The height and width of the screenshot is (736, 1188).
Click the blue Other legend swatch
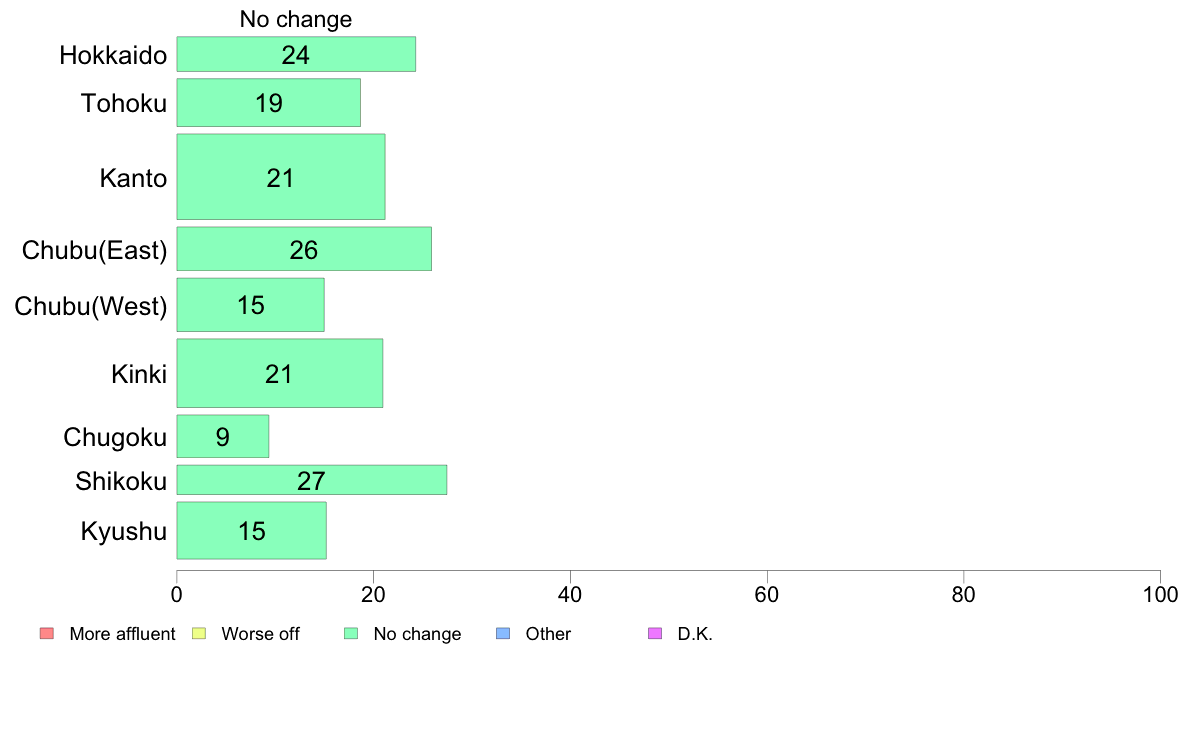[x=503, y=634]
